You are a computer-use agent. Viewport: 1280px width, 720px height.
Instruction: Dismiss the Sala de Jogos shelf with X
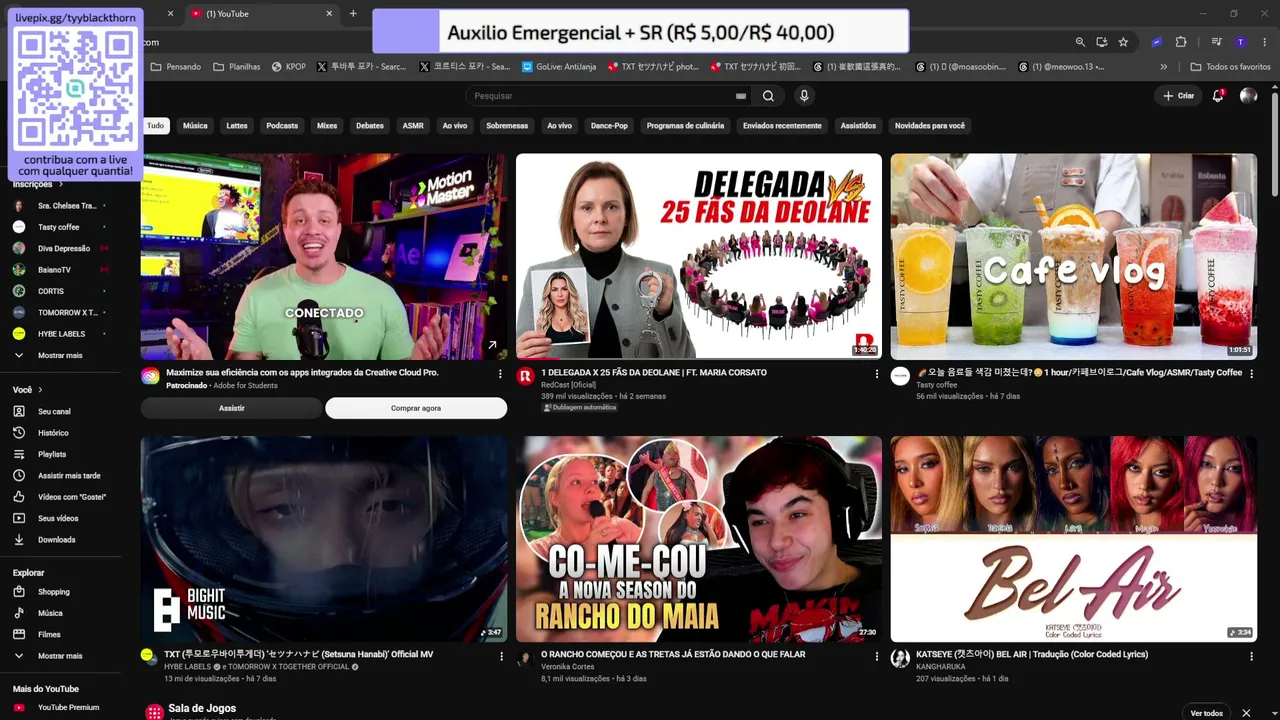tap(1246, 713)
